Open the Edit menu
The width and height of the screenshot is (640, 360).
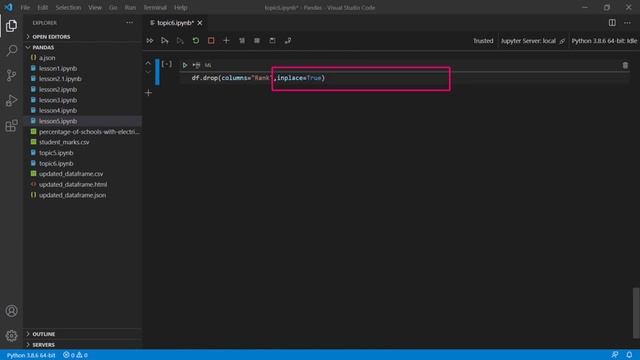[x=42, y=7]
